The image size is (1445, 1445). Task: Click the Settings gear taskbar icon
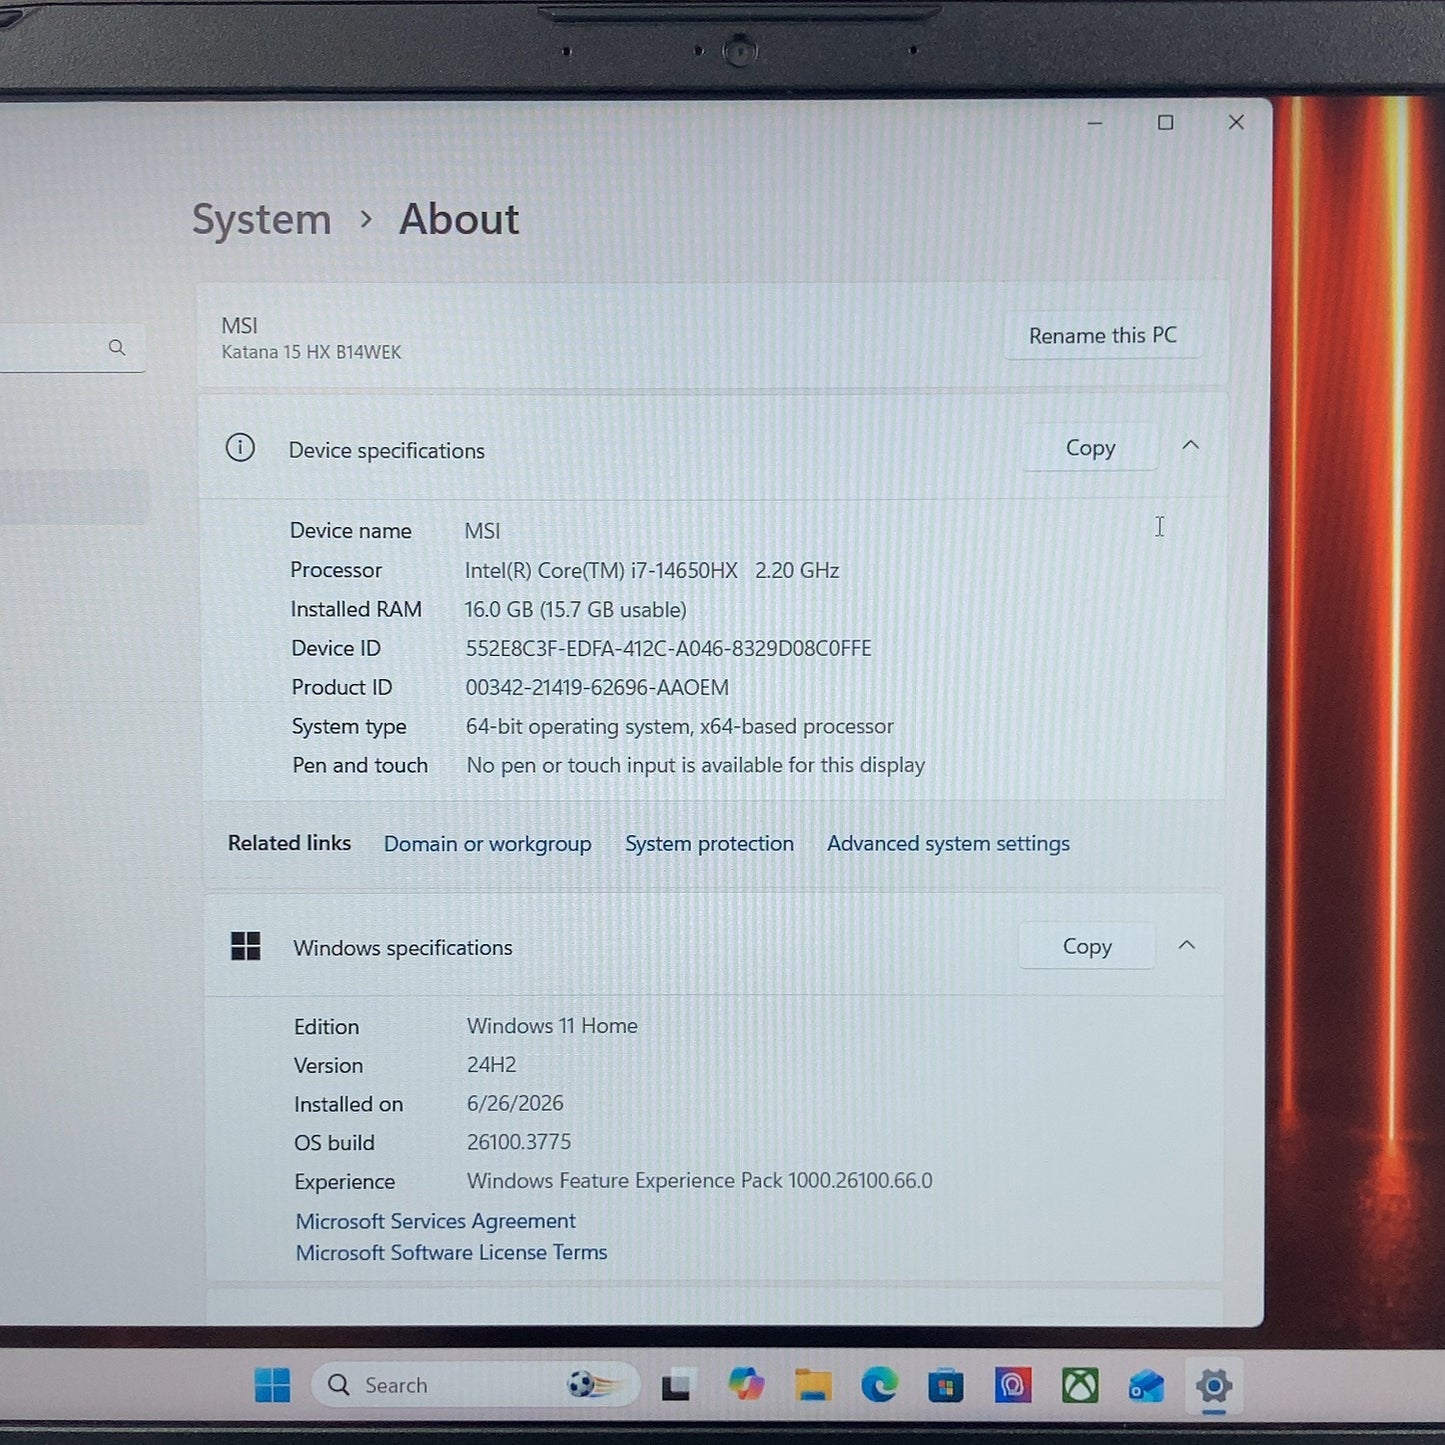[x=1213, y=1386]
